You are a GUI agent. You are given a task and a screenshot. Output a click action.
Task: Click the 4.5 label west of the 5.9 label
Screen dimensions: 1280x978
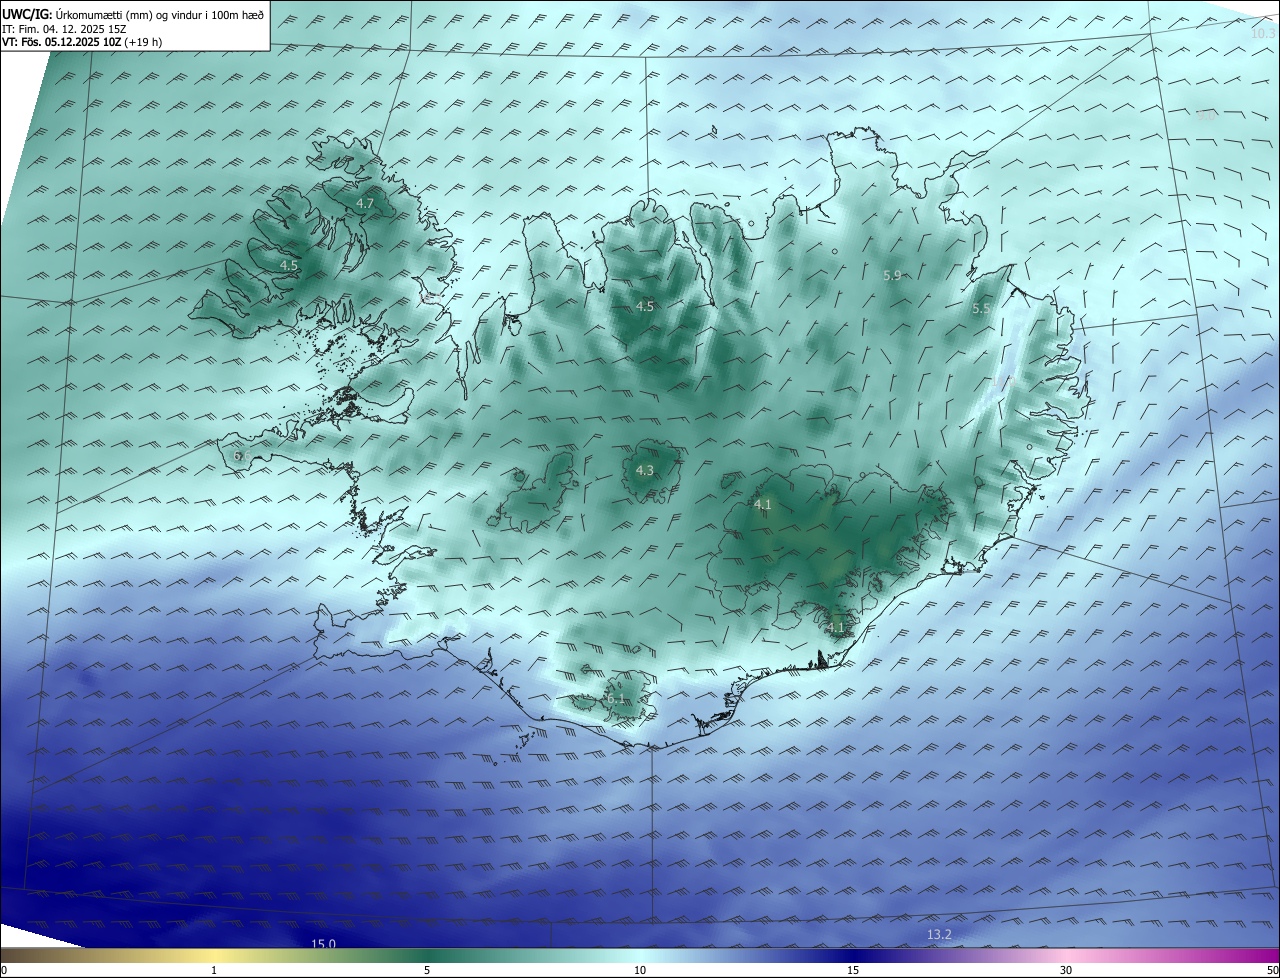[645, 306]
